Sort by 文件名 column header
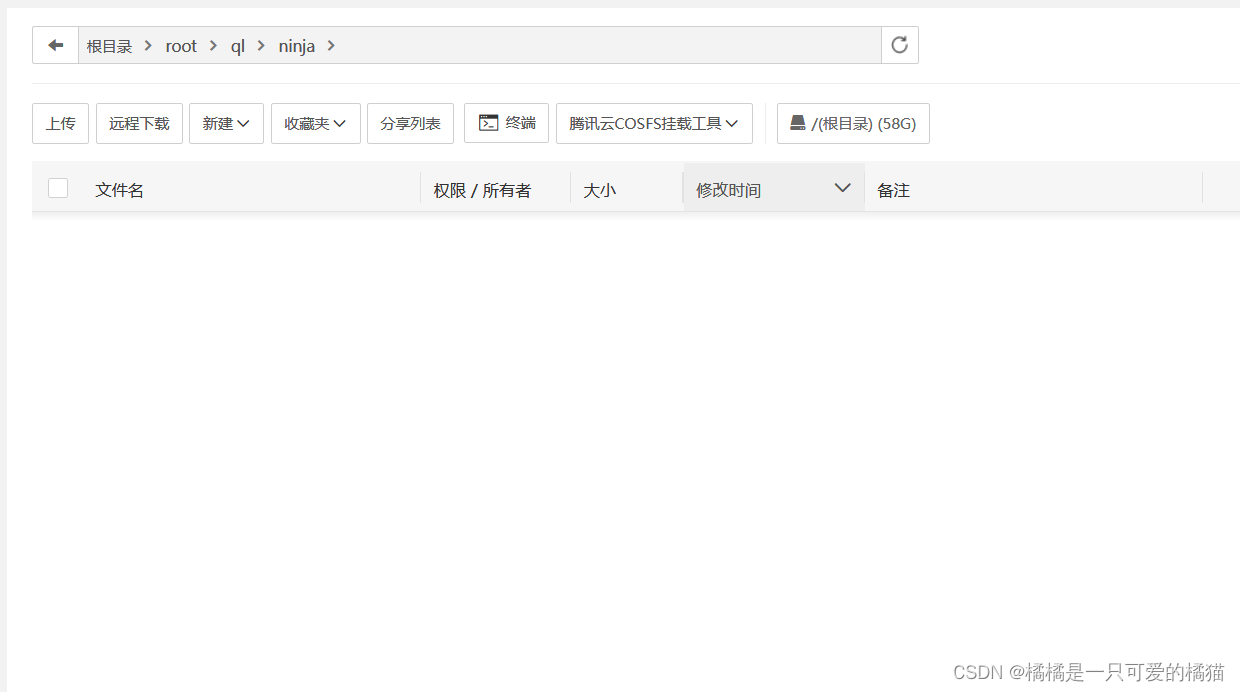 119,190
